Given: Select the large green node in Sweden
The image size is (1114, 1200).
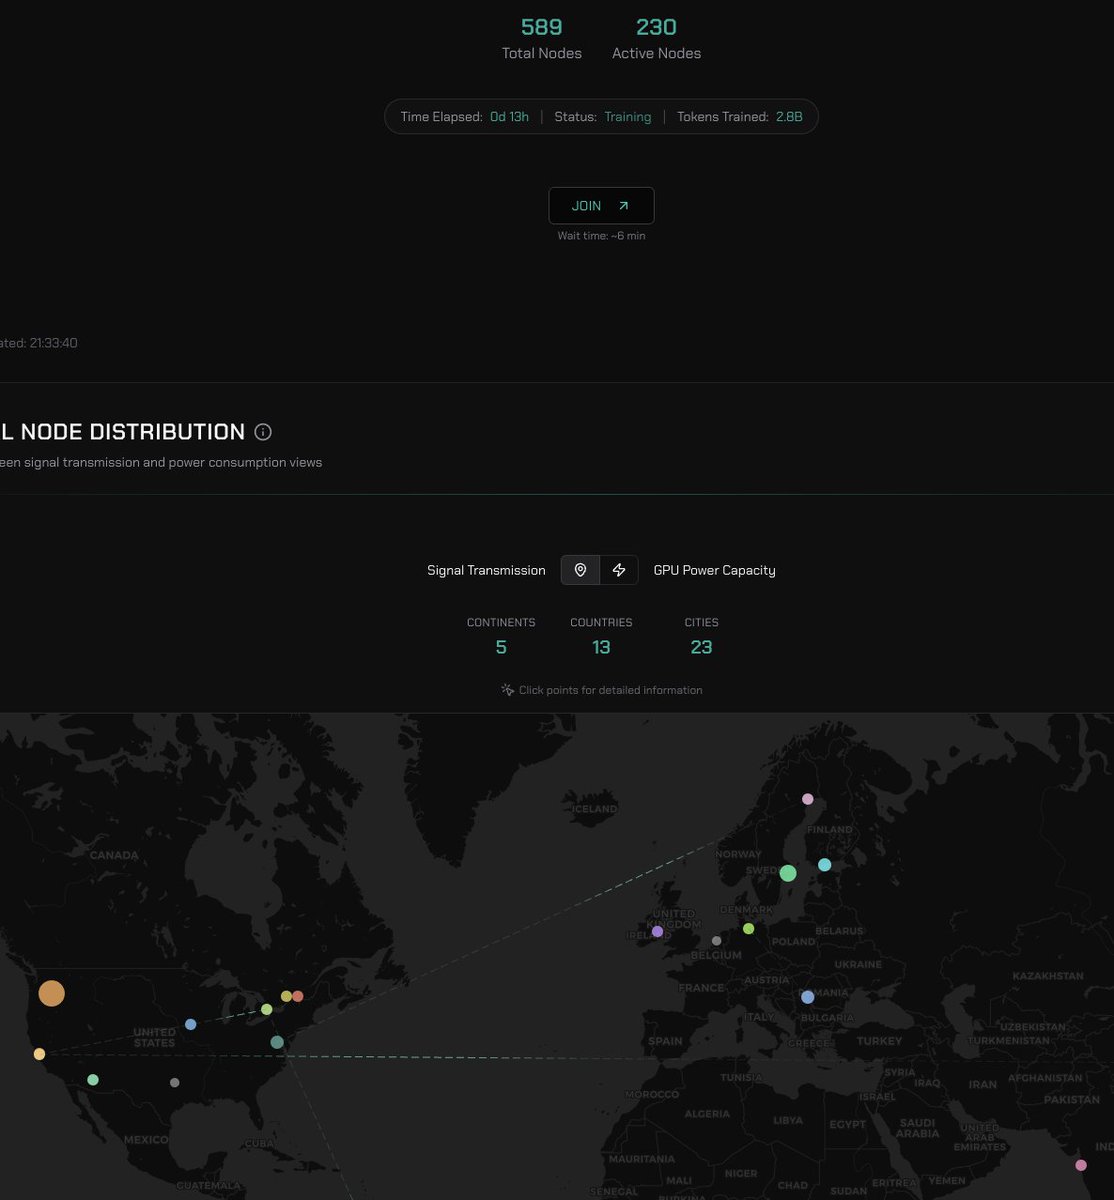Looking at the screenshot, I should (788, 873).
